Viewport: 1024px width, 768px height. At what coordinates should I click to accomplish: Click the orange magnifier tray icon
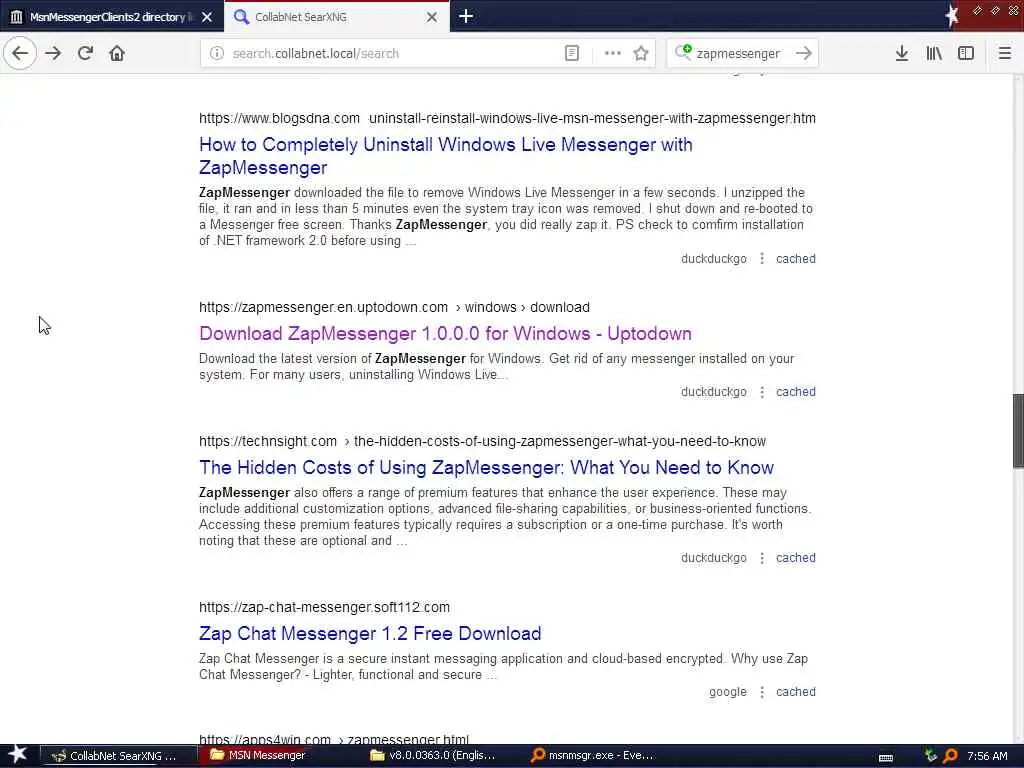[950, 756]
